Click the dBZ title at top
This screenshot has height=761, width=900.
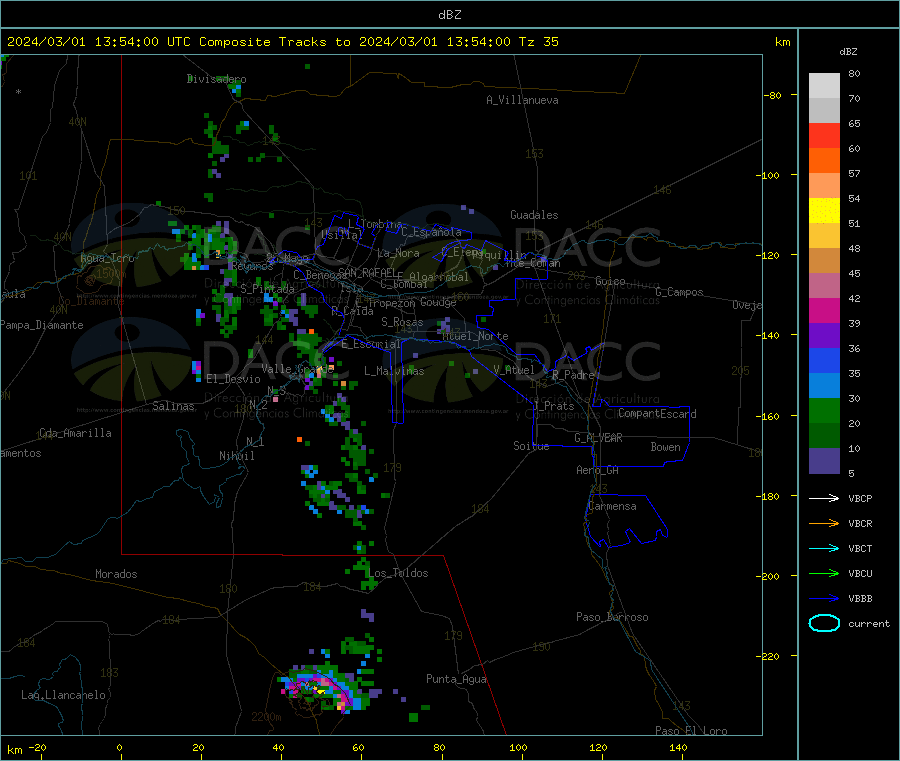pyautogui.click(x=449, y=15)
